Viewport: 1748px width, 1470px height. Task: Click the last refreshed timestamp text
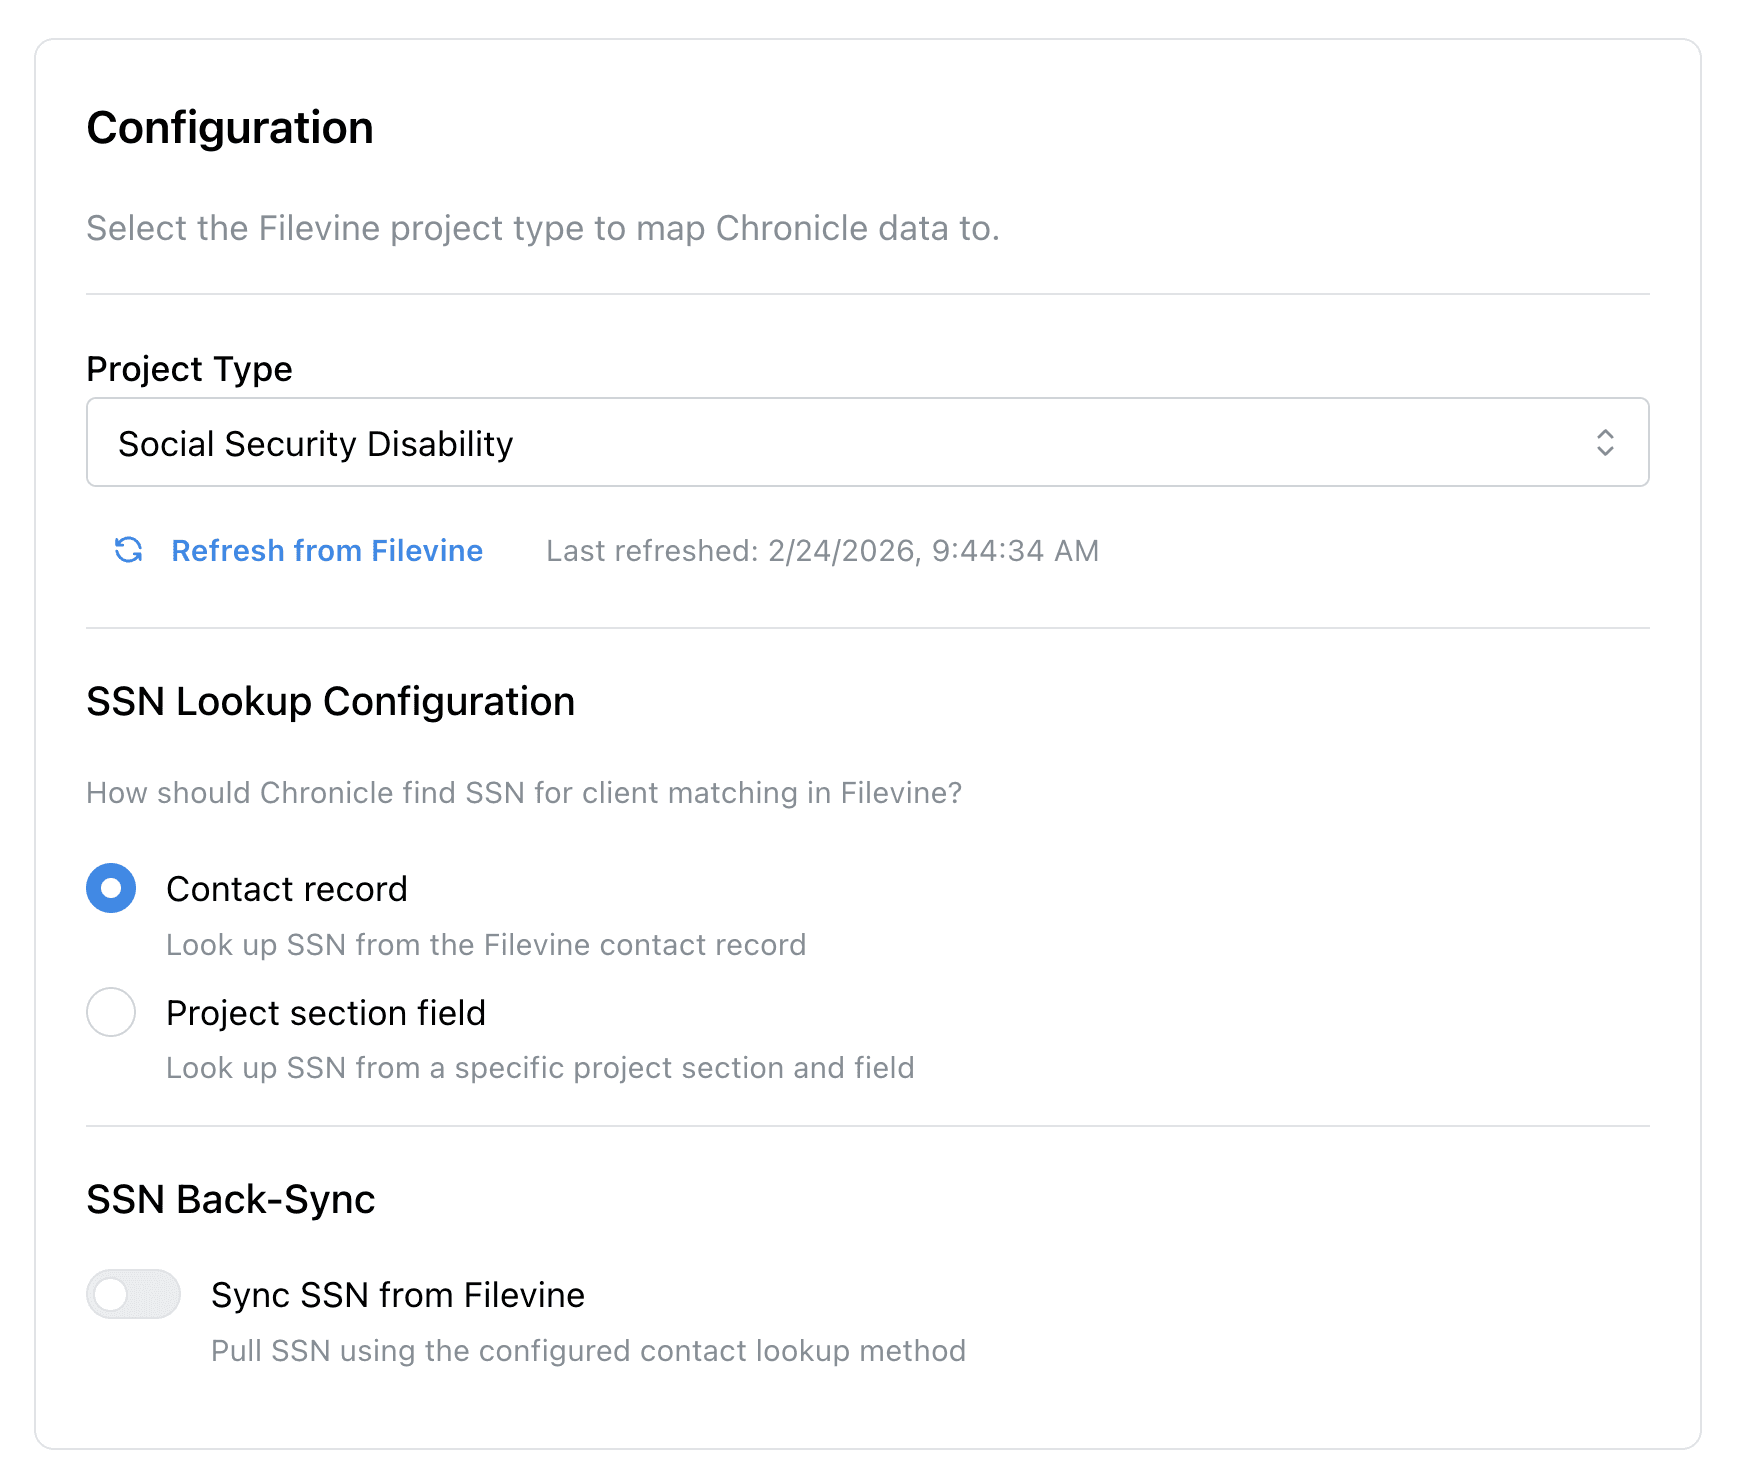[x=822, y=551]
